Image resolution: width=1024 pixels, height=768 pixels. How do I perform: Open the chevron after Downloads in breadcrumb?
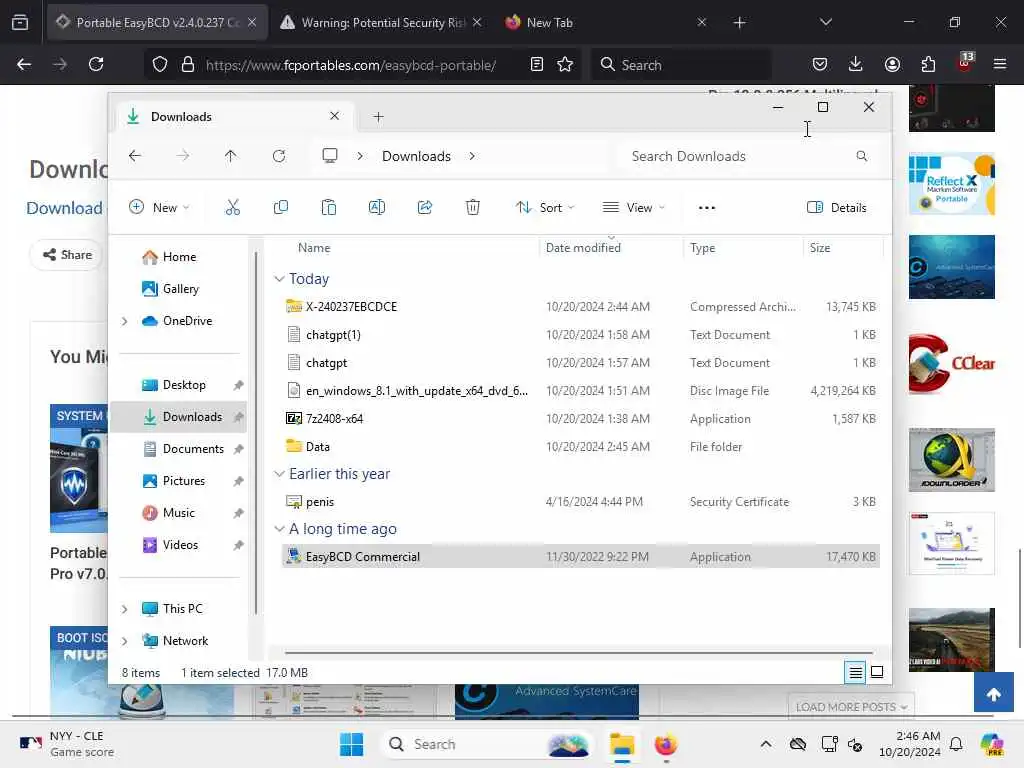pyautogui.click(x=472, y=156)
